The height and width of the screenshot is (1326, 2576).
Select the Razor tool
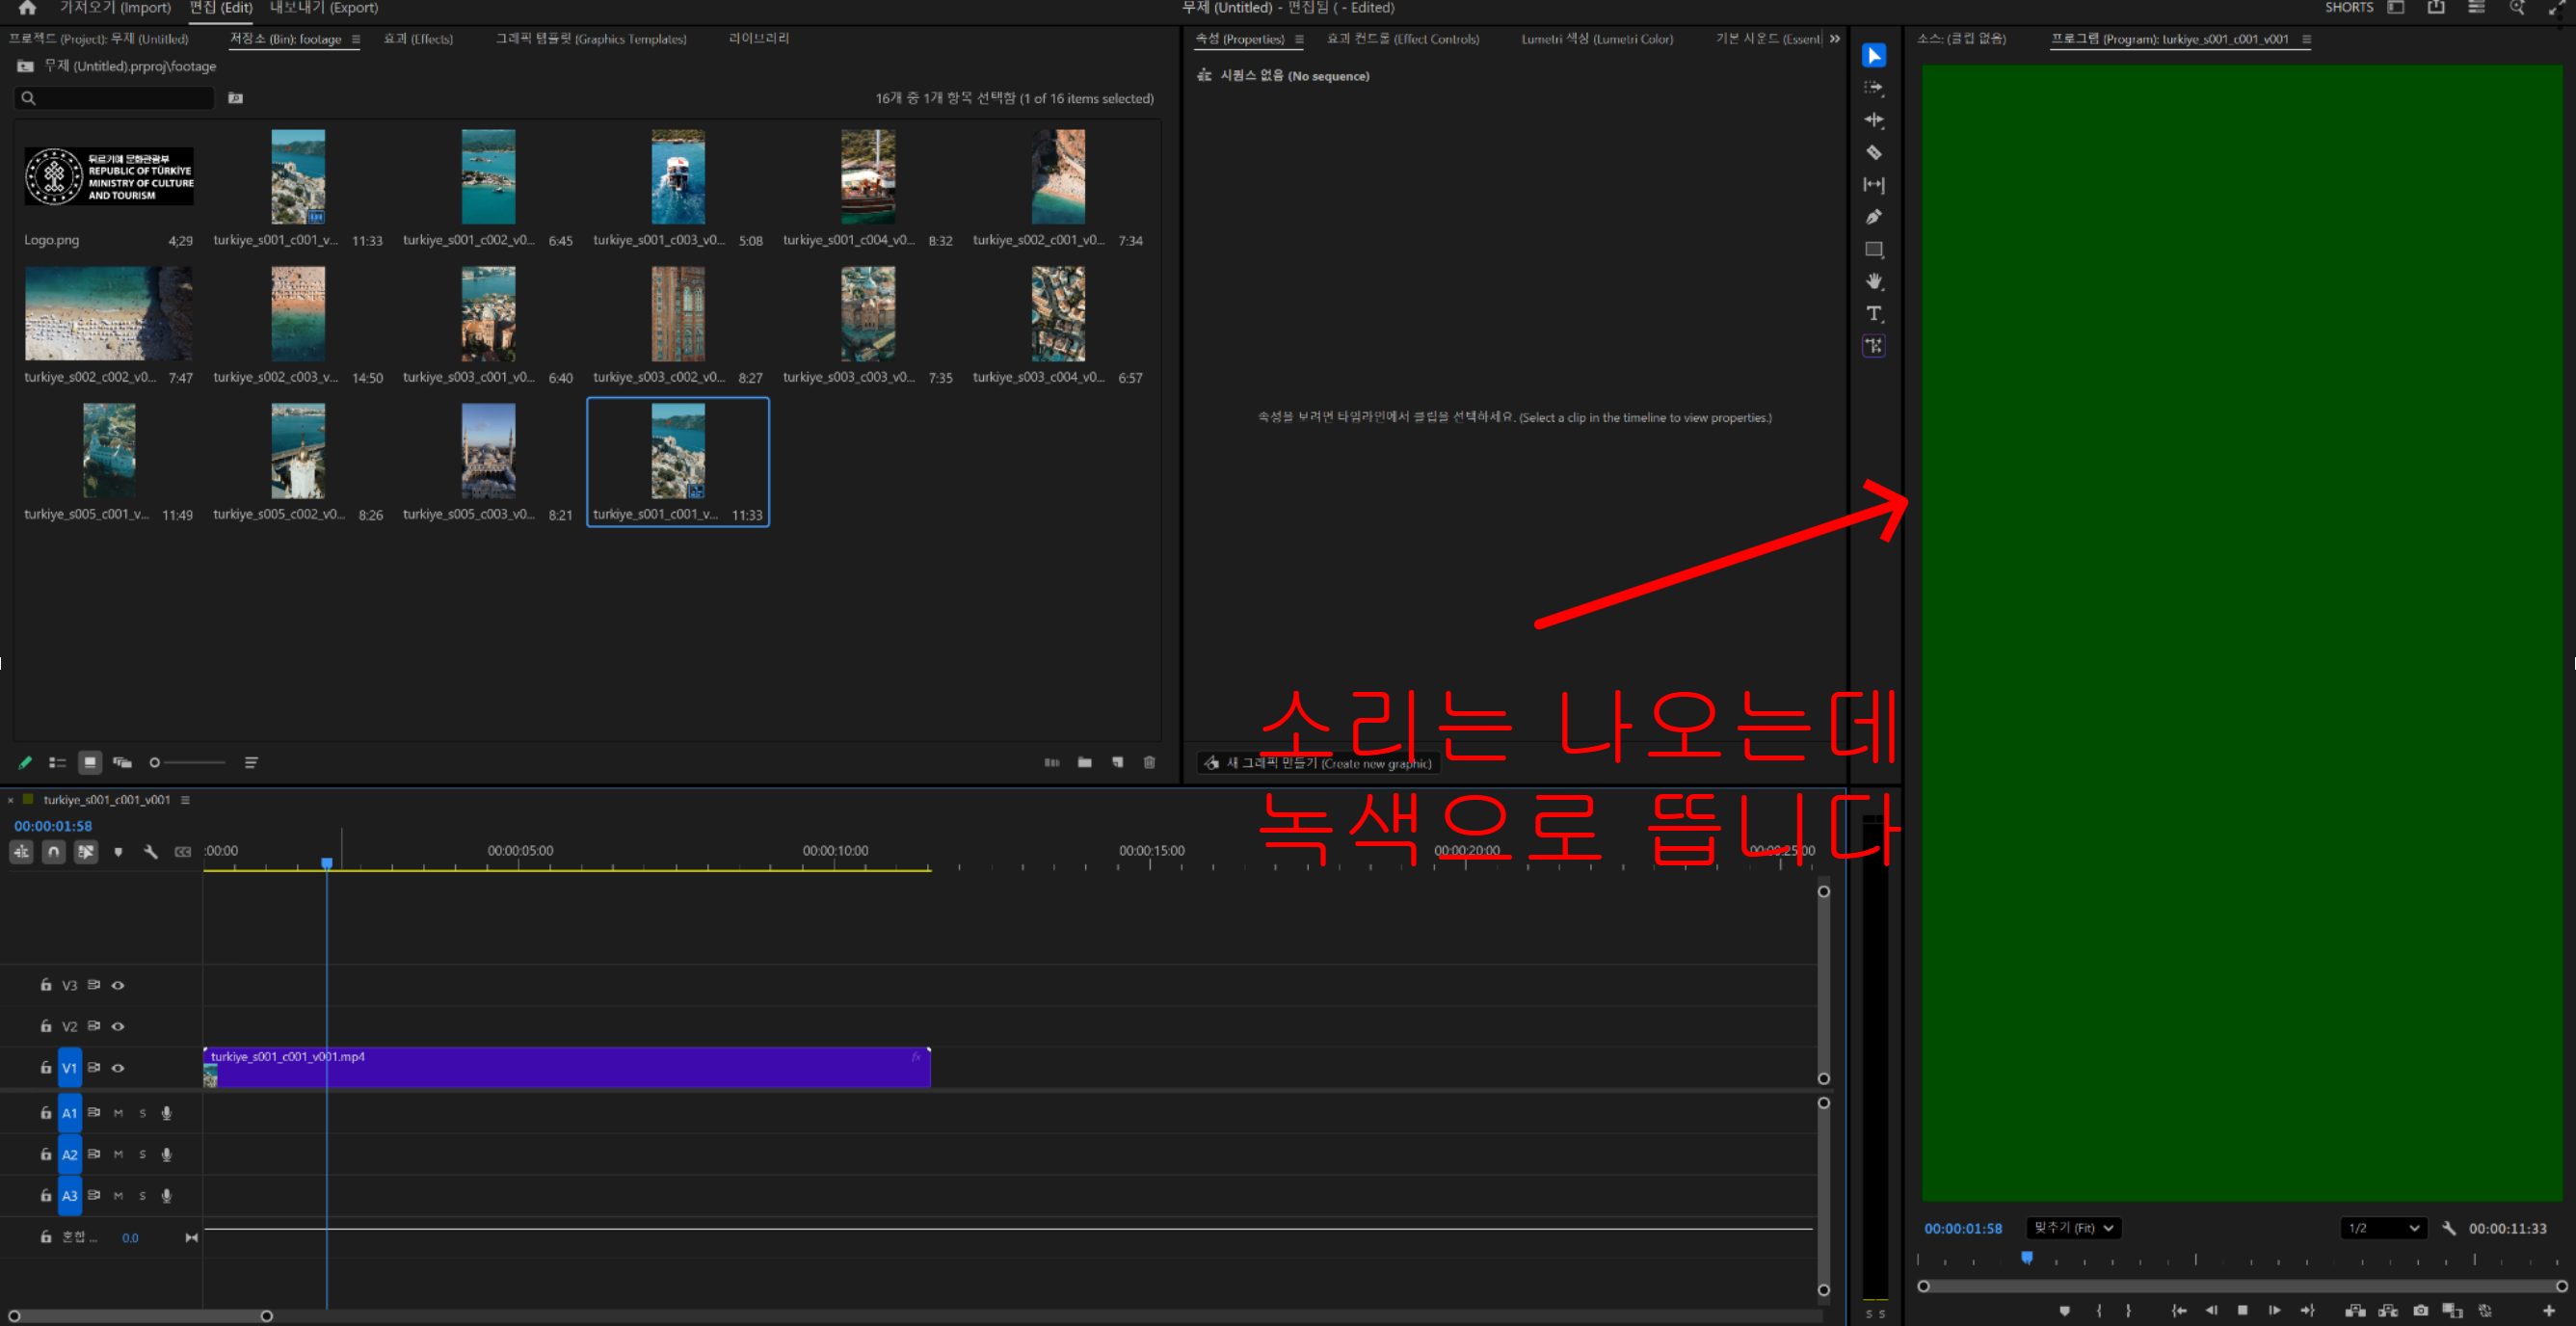pos(1873,152)
